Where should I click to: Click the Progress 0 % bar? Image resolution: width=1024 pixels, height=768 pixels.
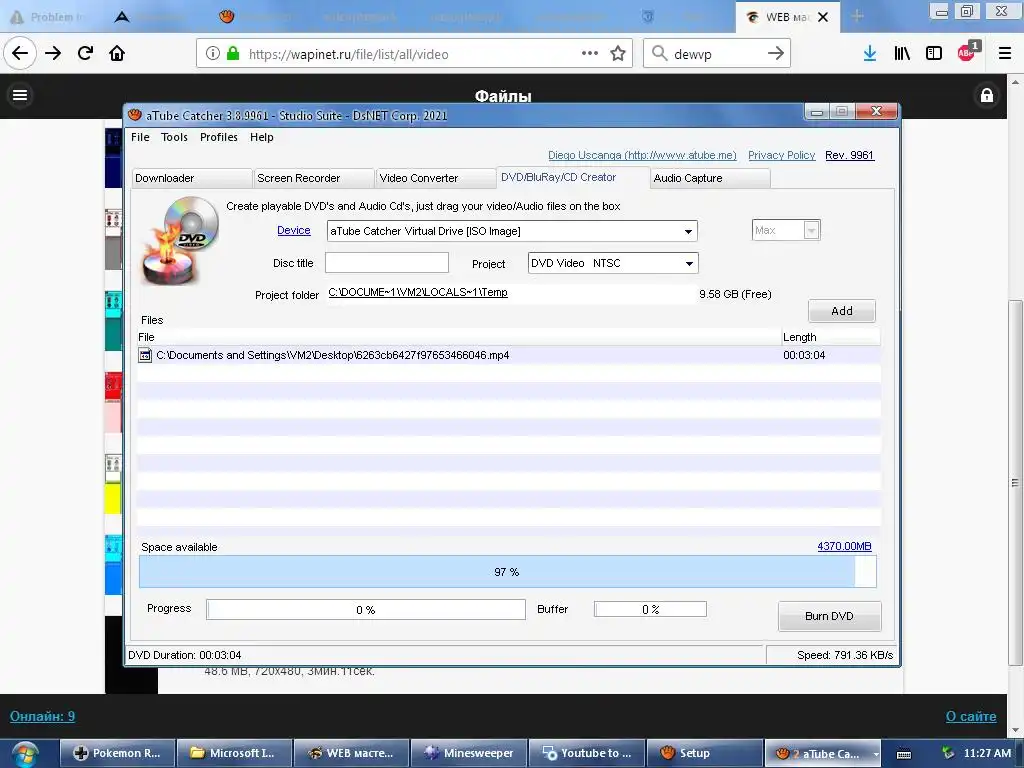(x=366, y=610)
